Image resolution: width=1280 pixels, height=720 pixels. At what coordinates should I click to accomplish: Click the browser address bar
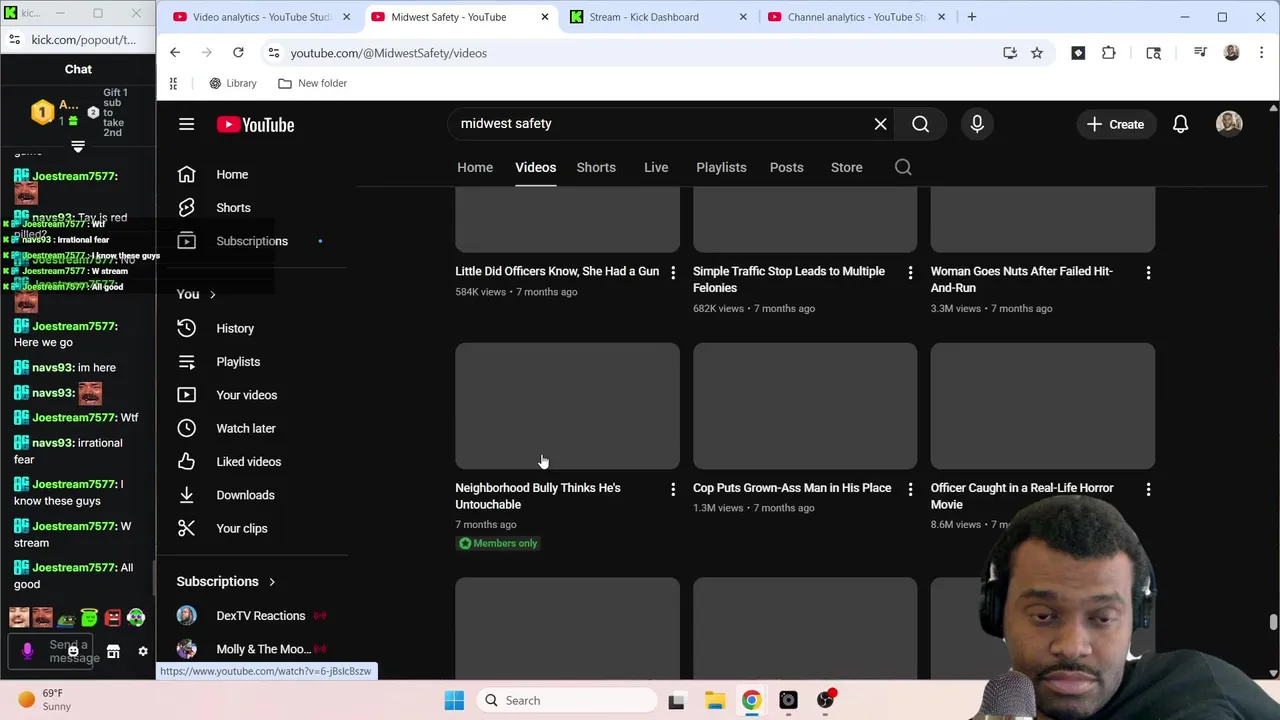coord(640,53)
